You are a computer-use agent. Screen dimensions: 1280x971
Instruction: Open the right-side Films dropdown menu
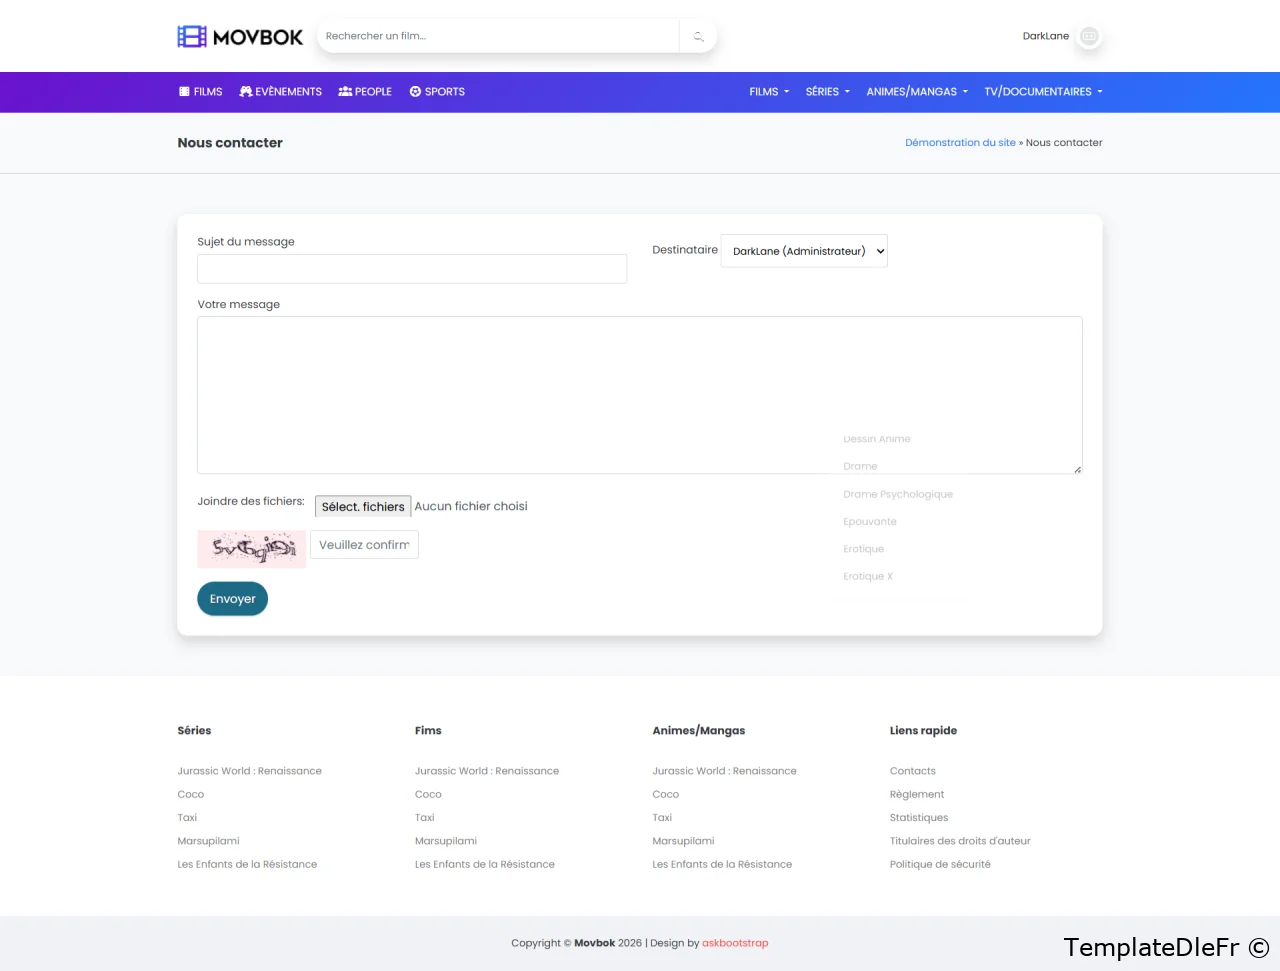[x=768, y=92]
